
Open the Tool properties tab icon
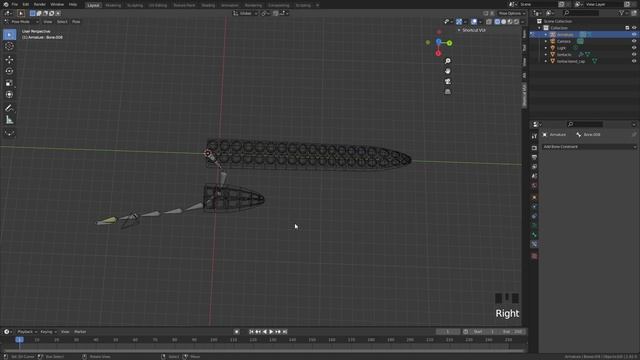click(534, 136)
